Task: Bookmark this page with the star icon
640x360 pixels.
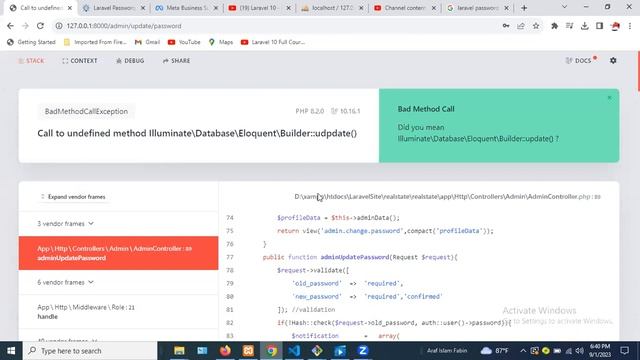Action: [x=536, y=26]
